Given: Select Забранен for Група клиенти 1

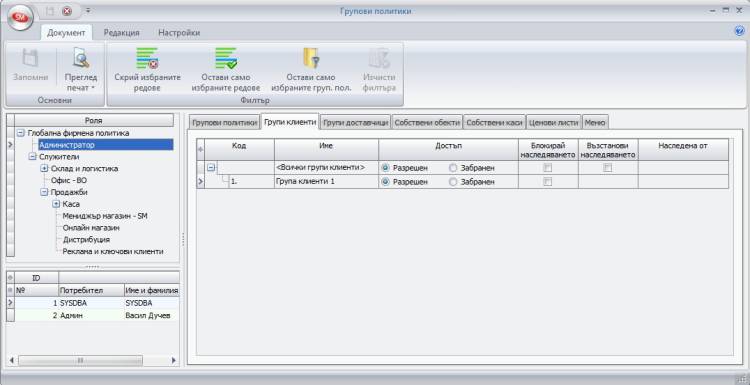Looking at the screenshot, I should point(453,182).
